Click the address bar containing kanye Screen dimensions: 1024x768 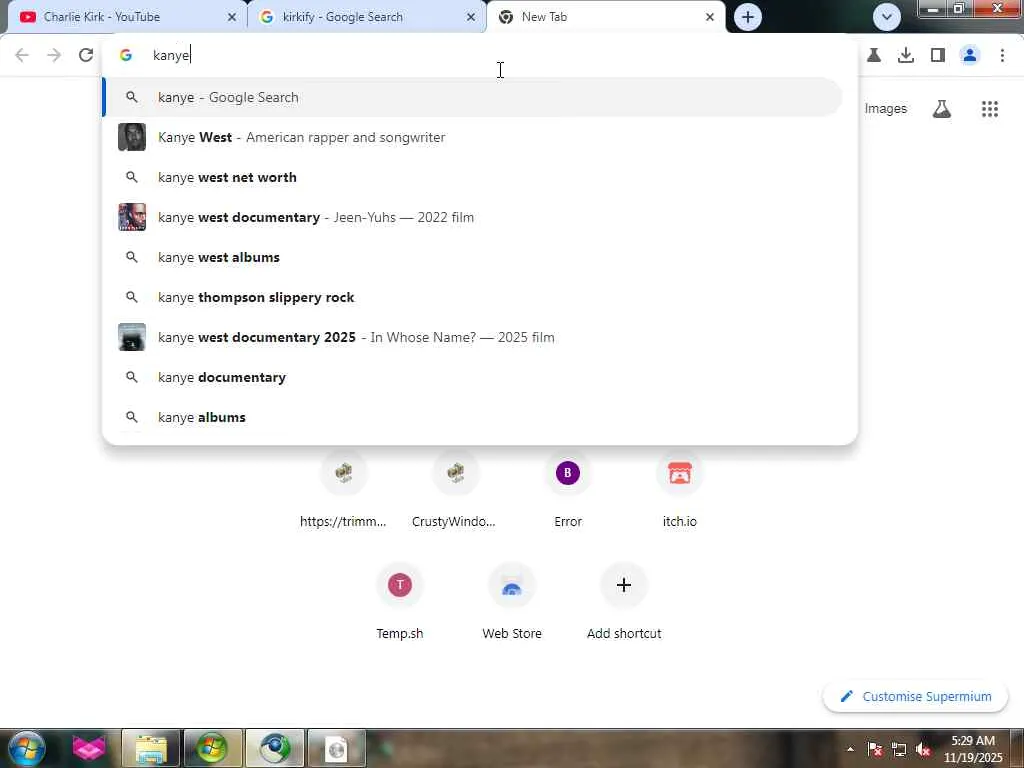click(x=480, y=55)
